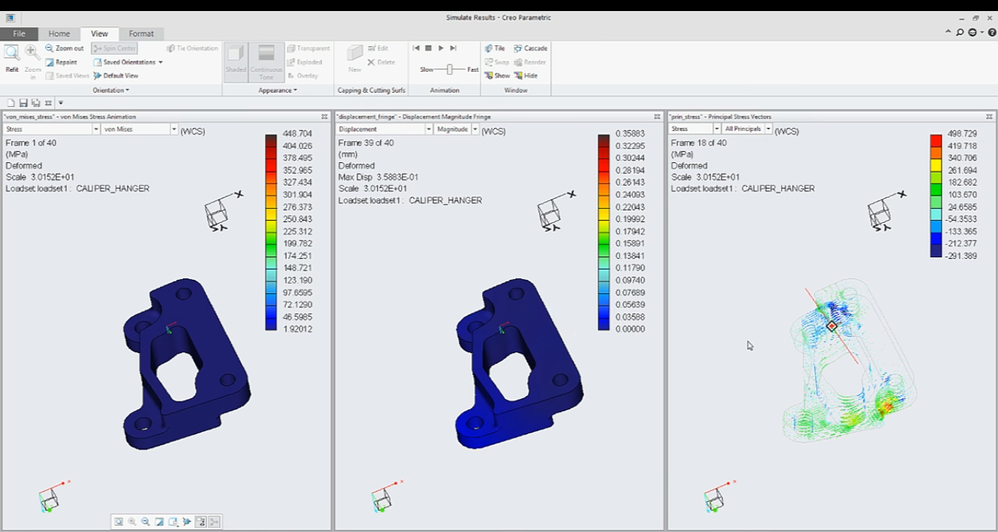Click Hide in the Window group
This screenshot has height=532, width=998.
coord(525,76)
